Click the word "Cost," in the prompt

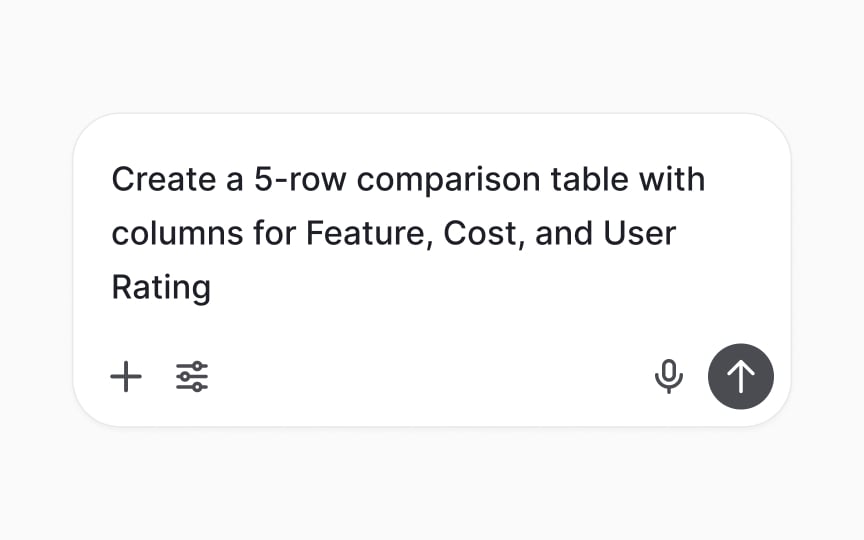pos(484,233)
